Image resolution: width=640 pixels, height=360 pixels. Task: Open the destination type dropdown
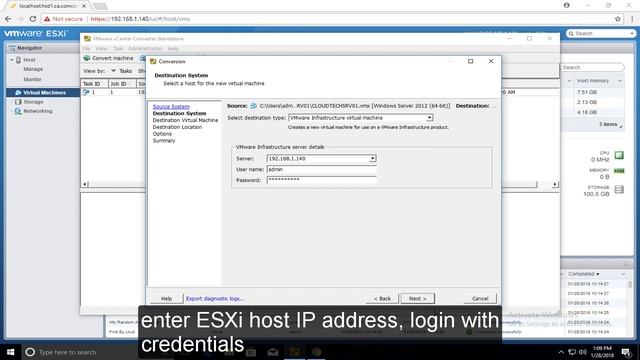[429, 118]
